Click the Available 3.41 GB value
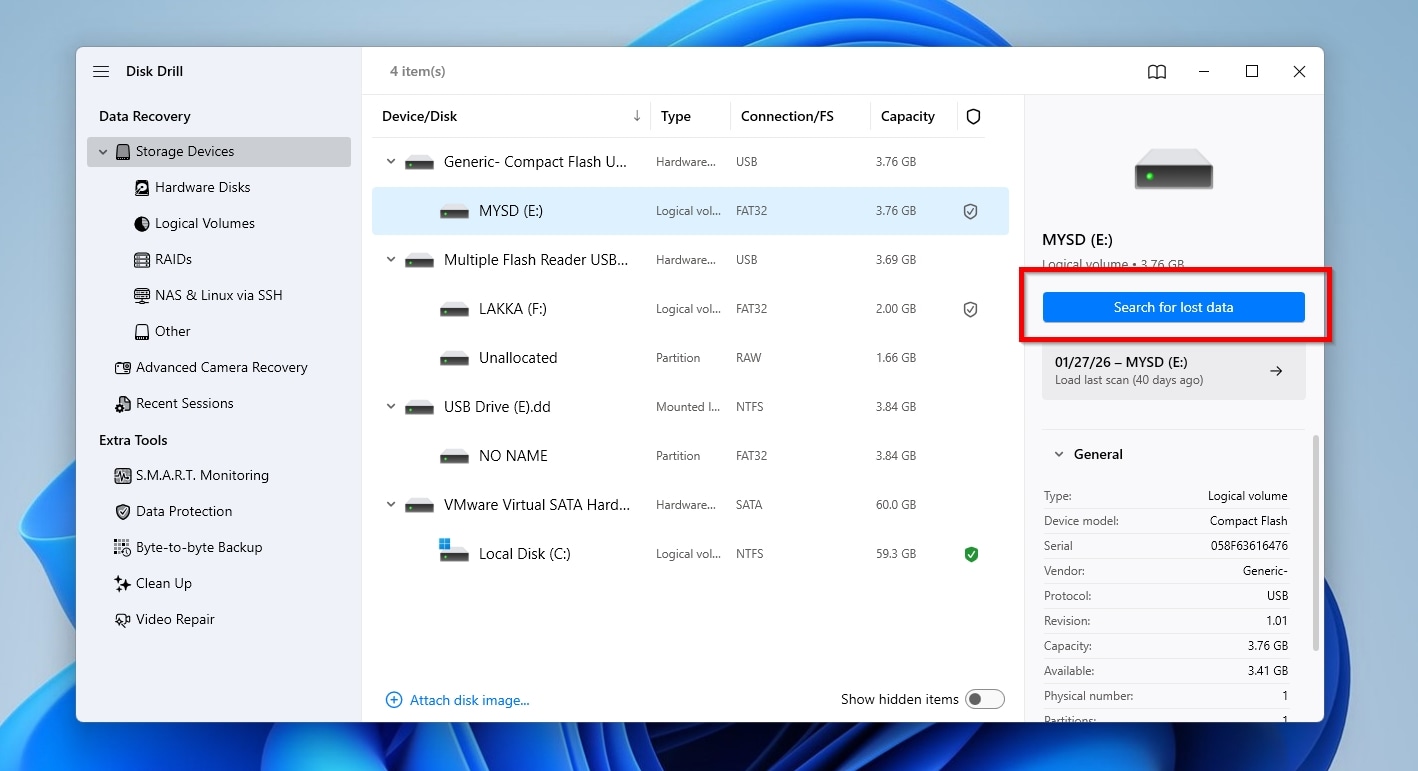This screenshot has width=1418, height=771. (x=1266, y=671)
